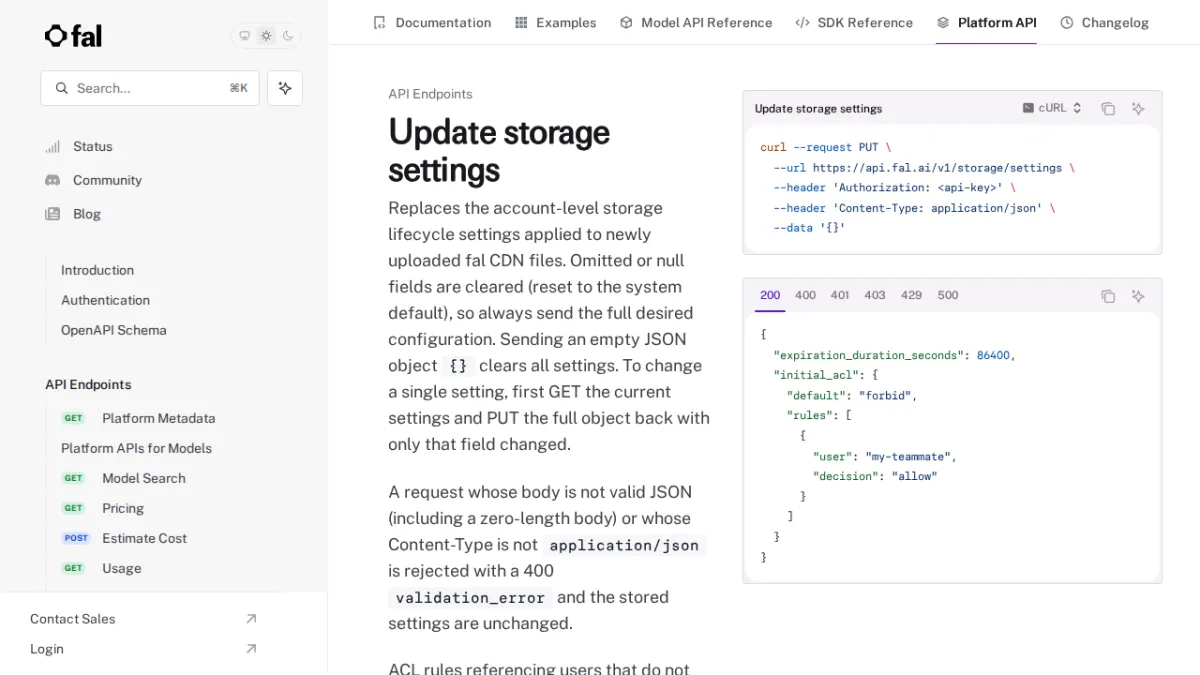Click arrow icon next to Login
The width and height of the screenshot is (1200, 675).
(251, 649)
